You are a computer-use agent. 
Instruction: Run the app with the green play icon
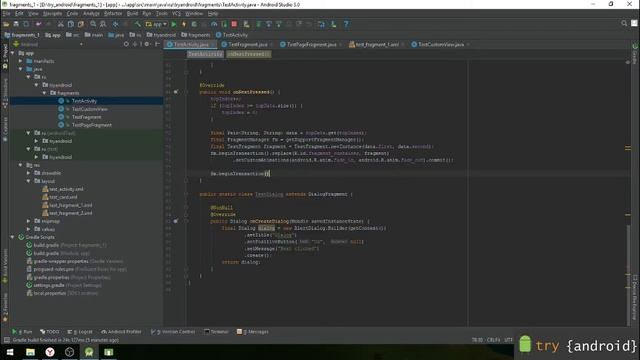[174, 24]
